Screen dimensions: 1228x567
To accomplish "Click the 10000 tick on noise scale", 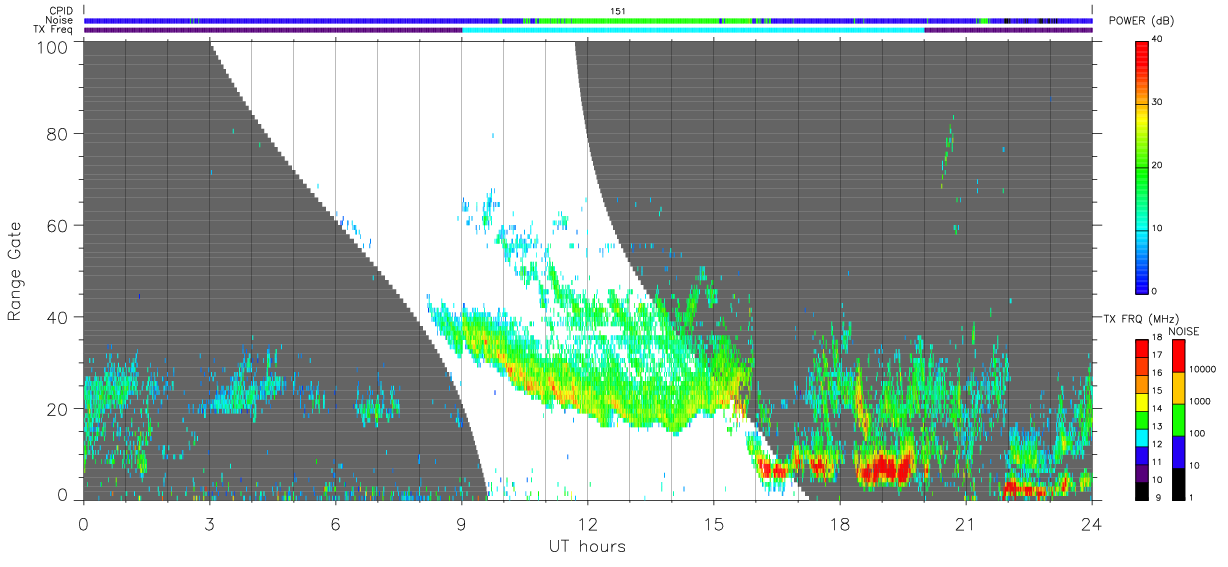I will 1202,370.
